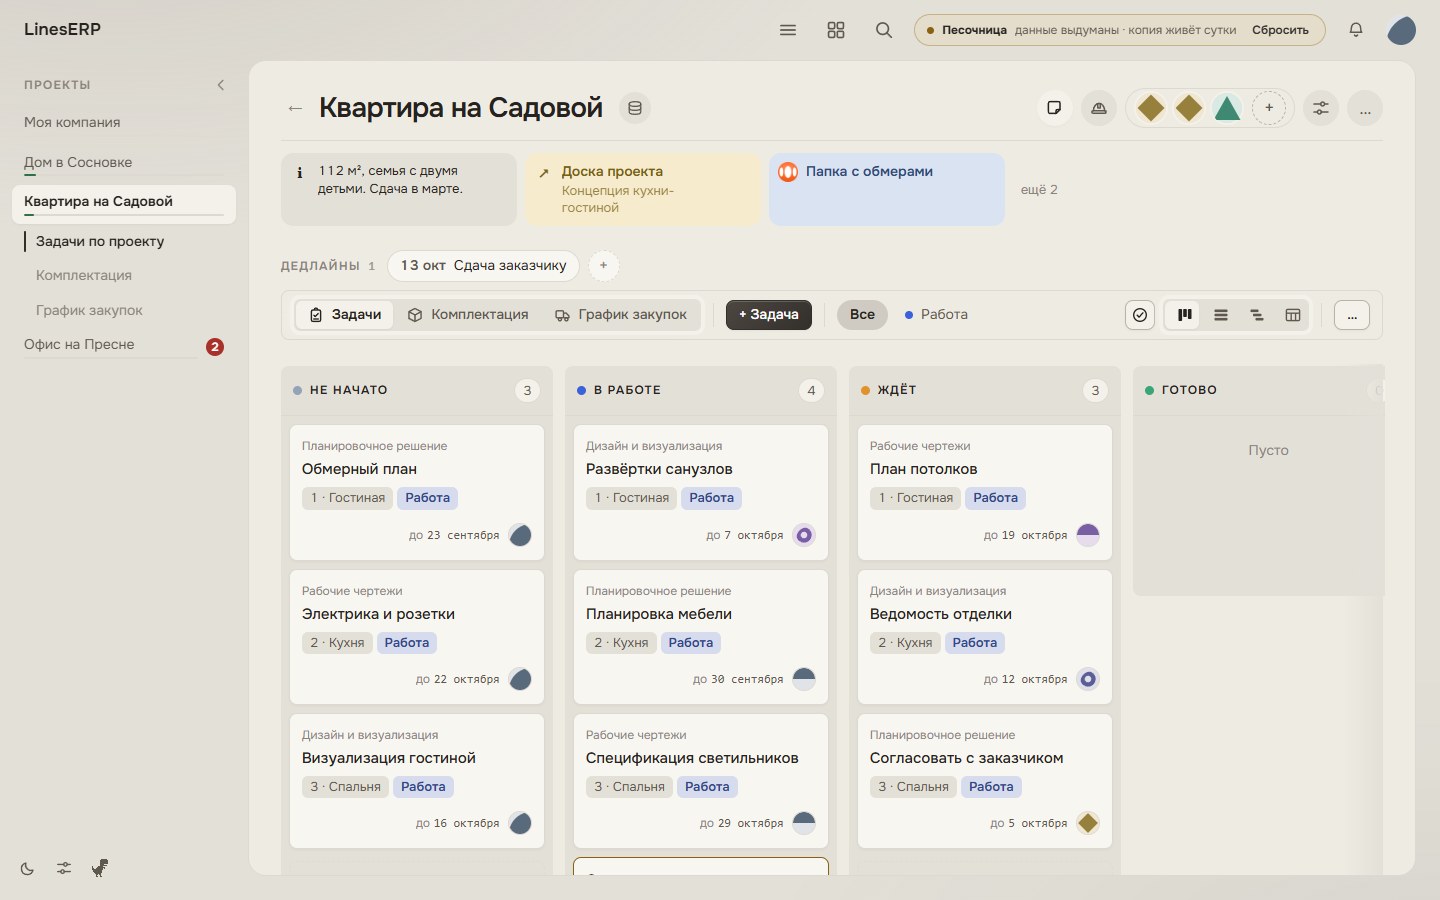This screenshot has width=1440, height=900.
Task: Click the hard hat icon in the project header
Action: click(1099, 108)
